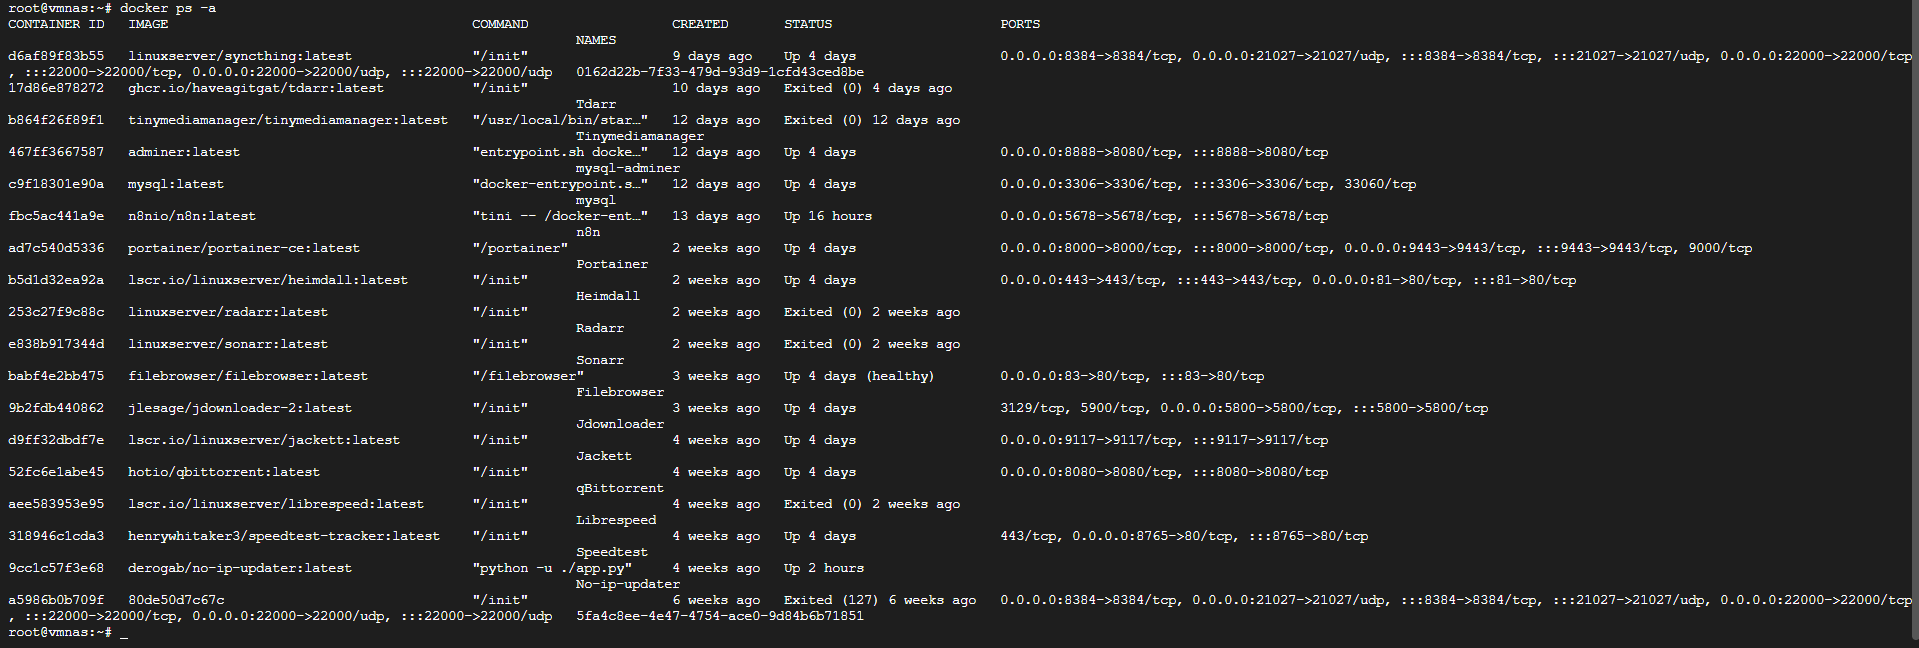Select image n8nio/n8n:latest

(x=192, y=216)
